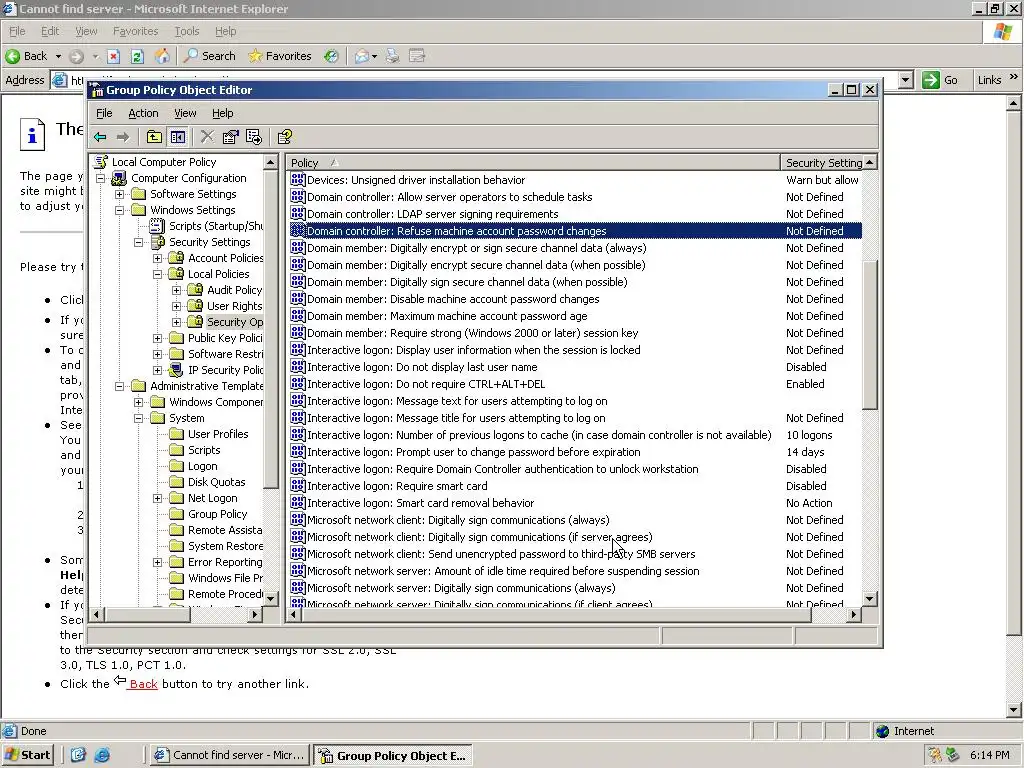Open the Help menu in Group Policy Editor
Image resolution: width=1024 pixels, height=768 pixels.
pyautogui.click(x=222, y=113)
